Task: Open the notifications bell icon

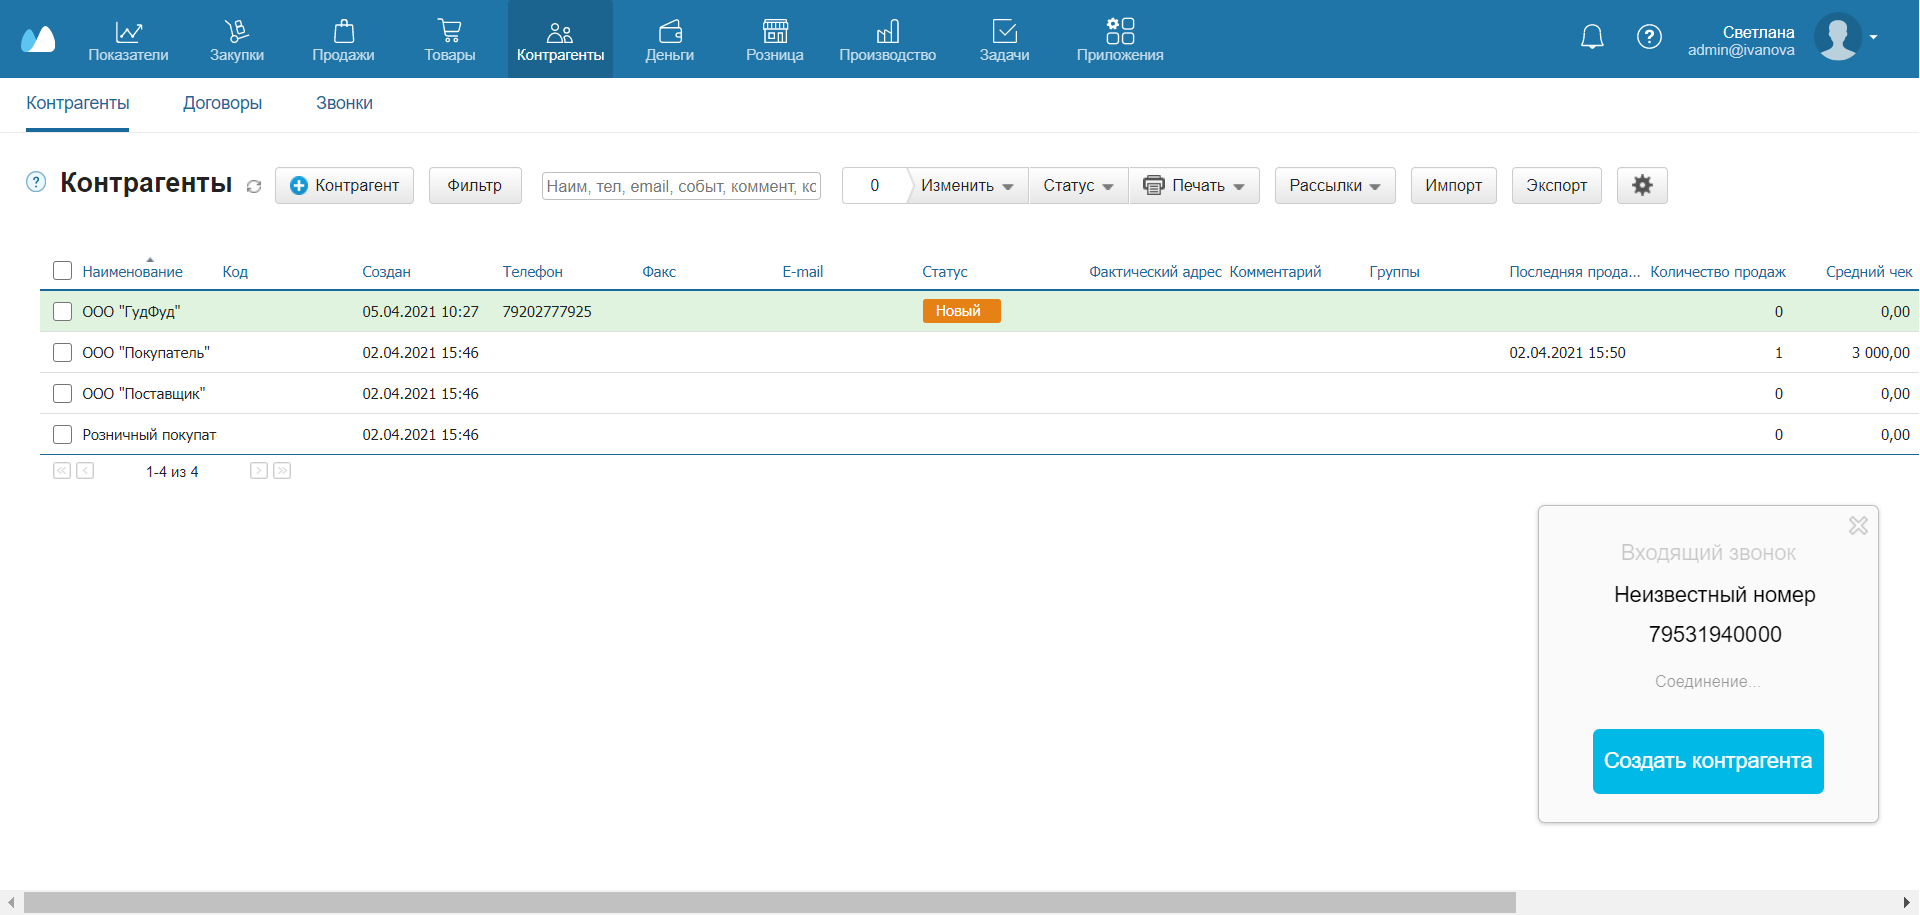Action: 1591,38
